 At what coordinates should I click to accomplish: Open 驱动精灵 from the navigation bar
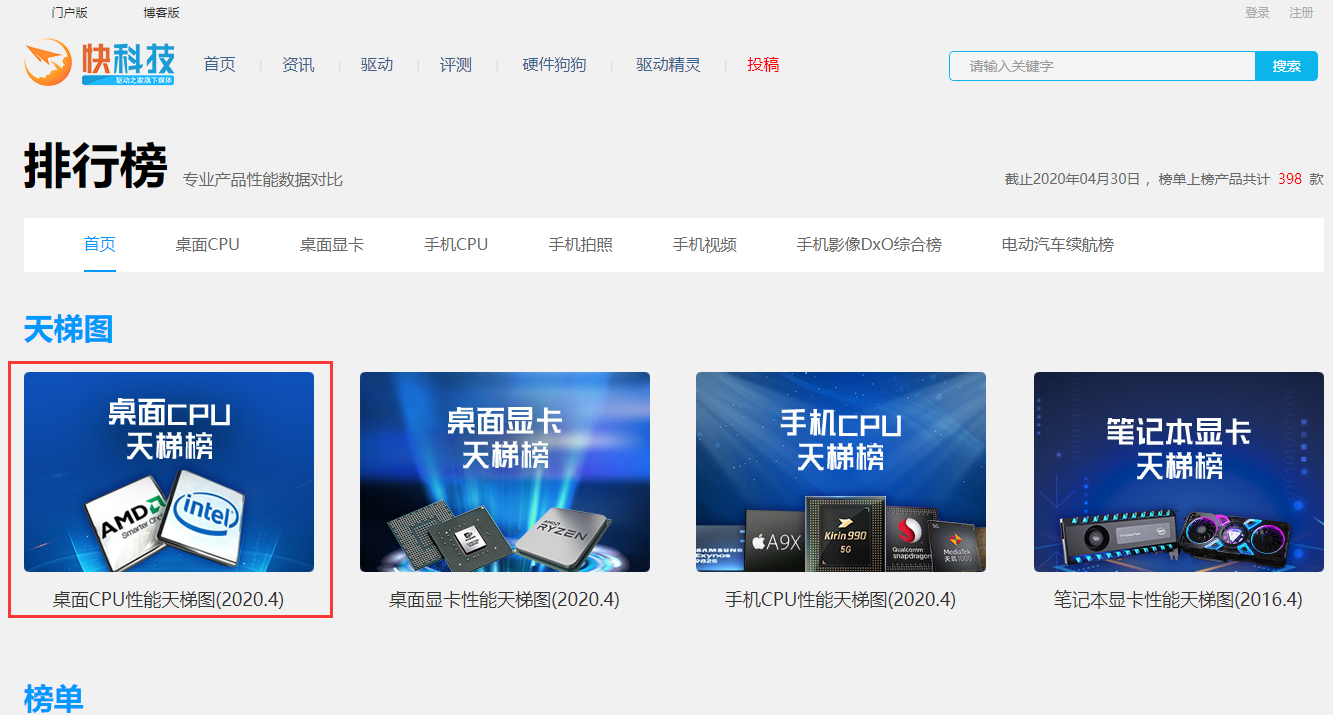tap(668, 65)
